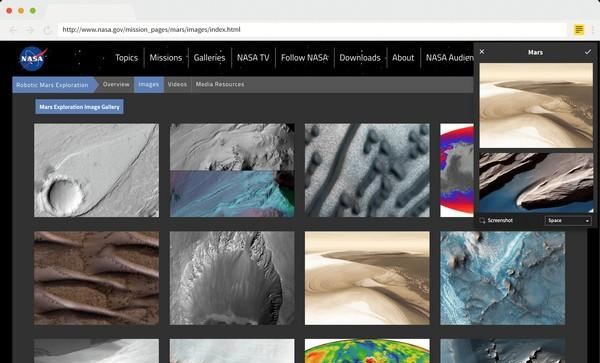Open the About menu

pos(403,58)
